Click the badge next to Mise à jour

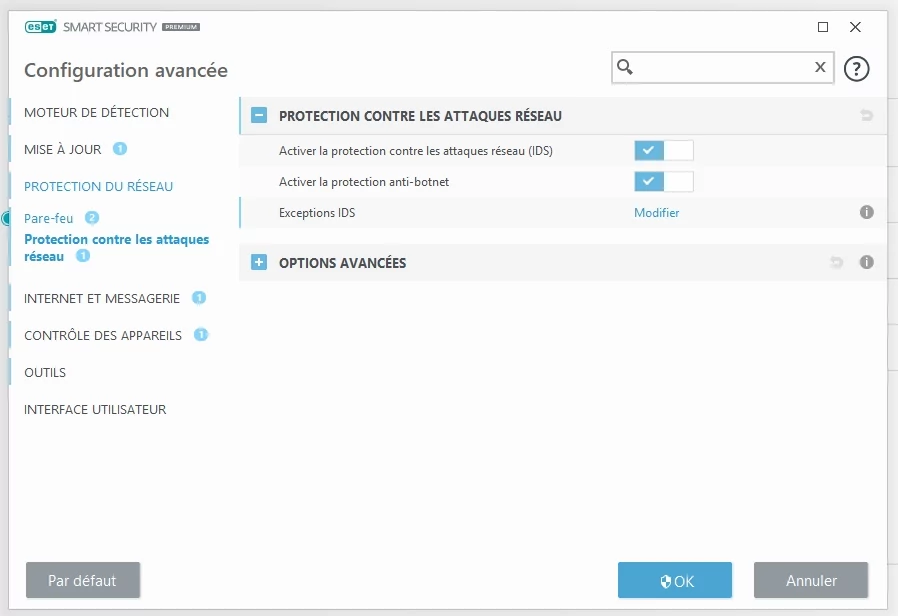(x=120, y=149)
